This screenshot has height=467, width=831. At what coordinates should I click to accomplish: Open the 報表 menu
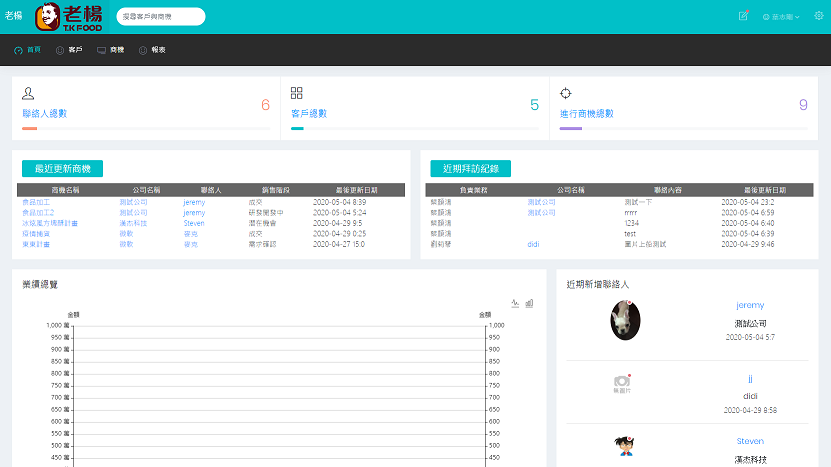point(152,49)
